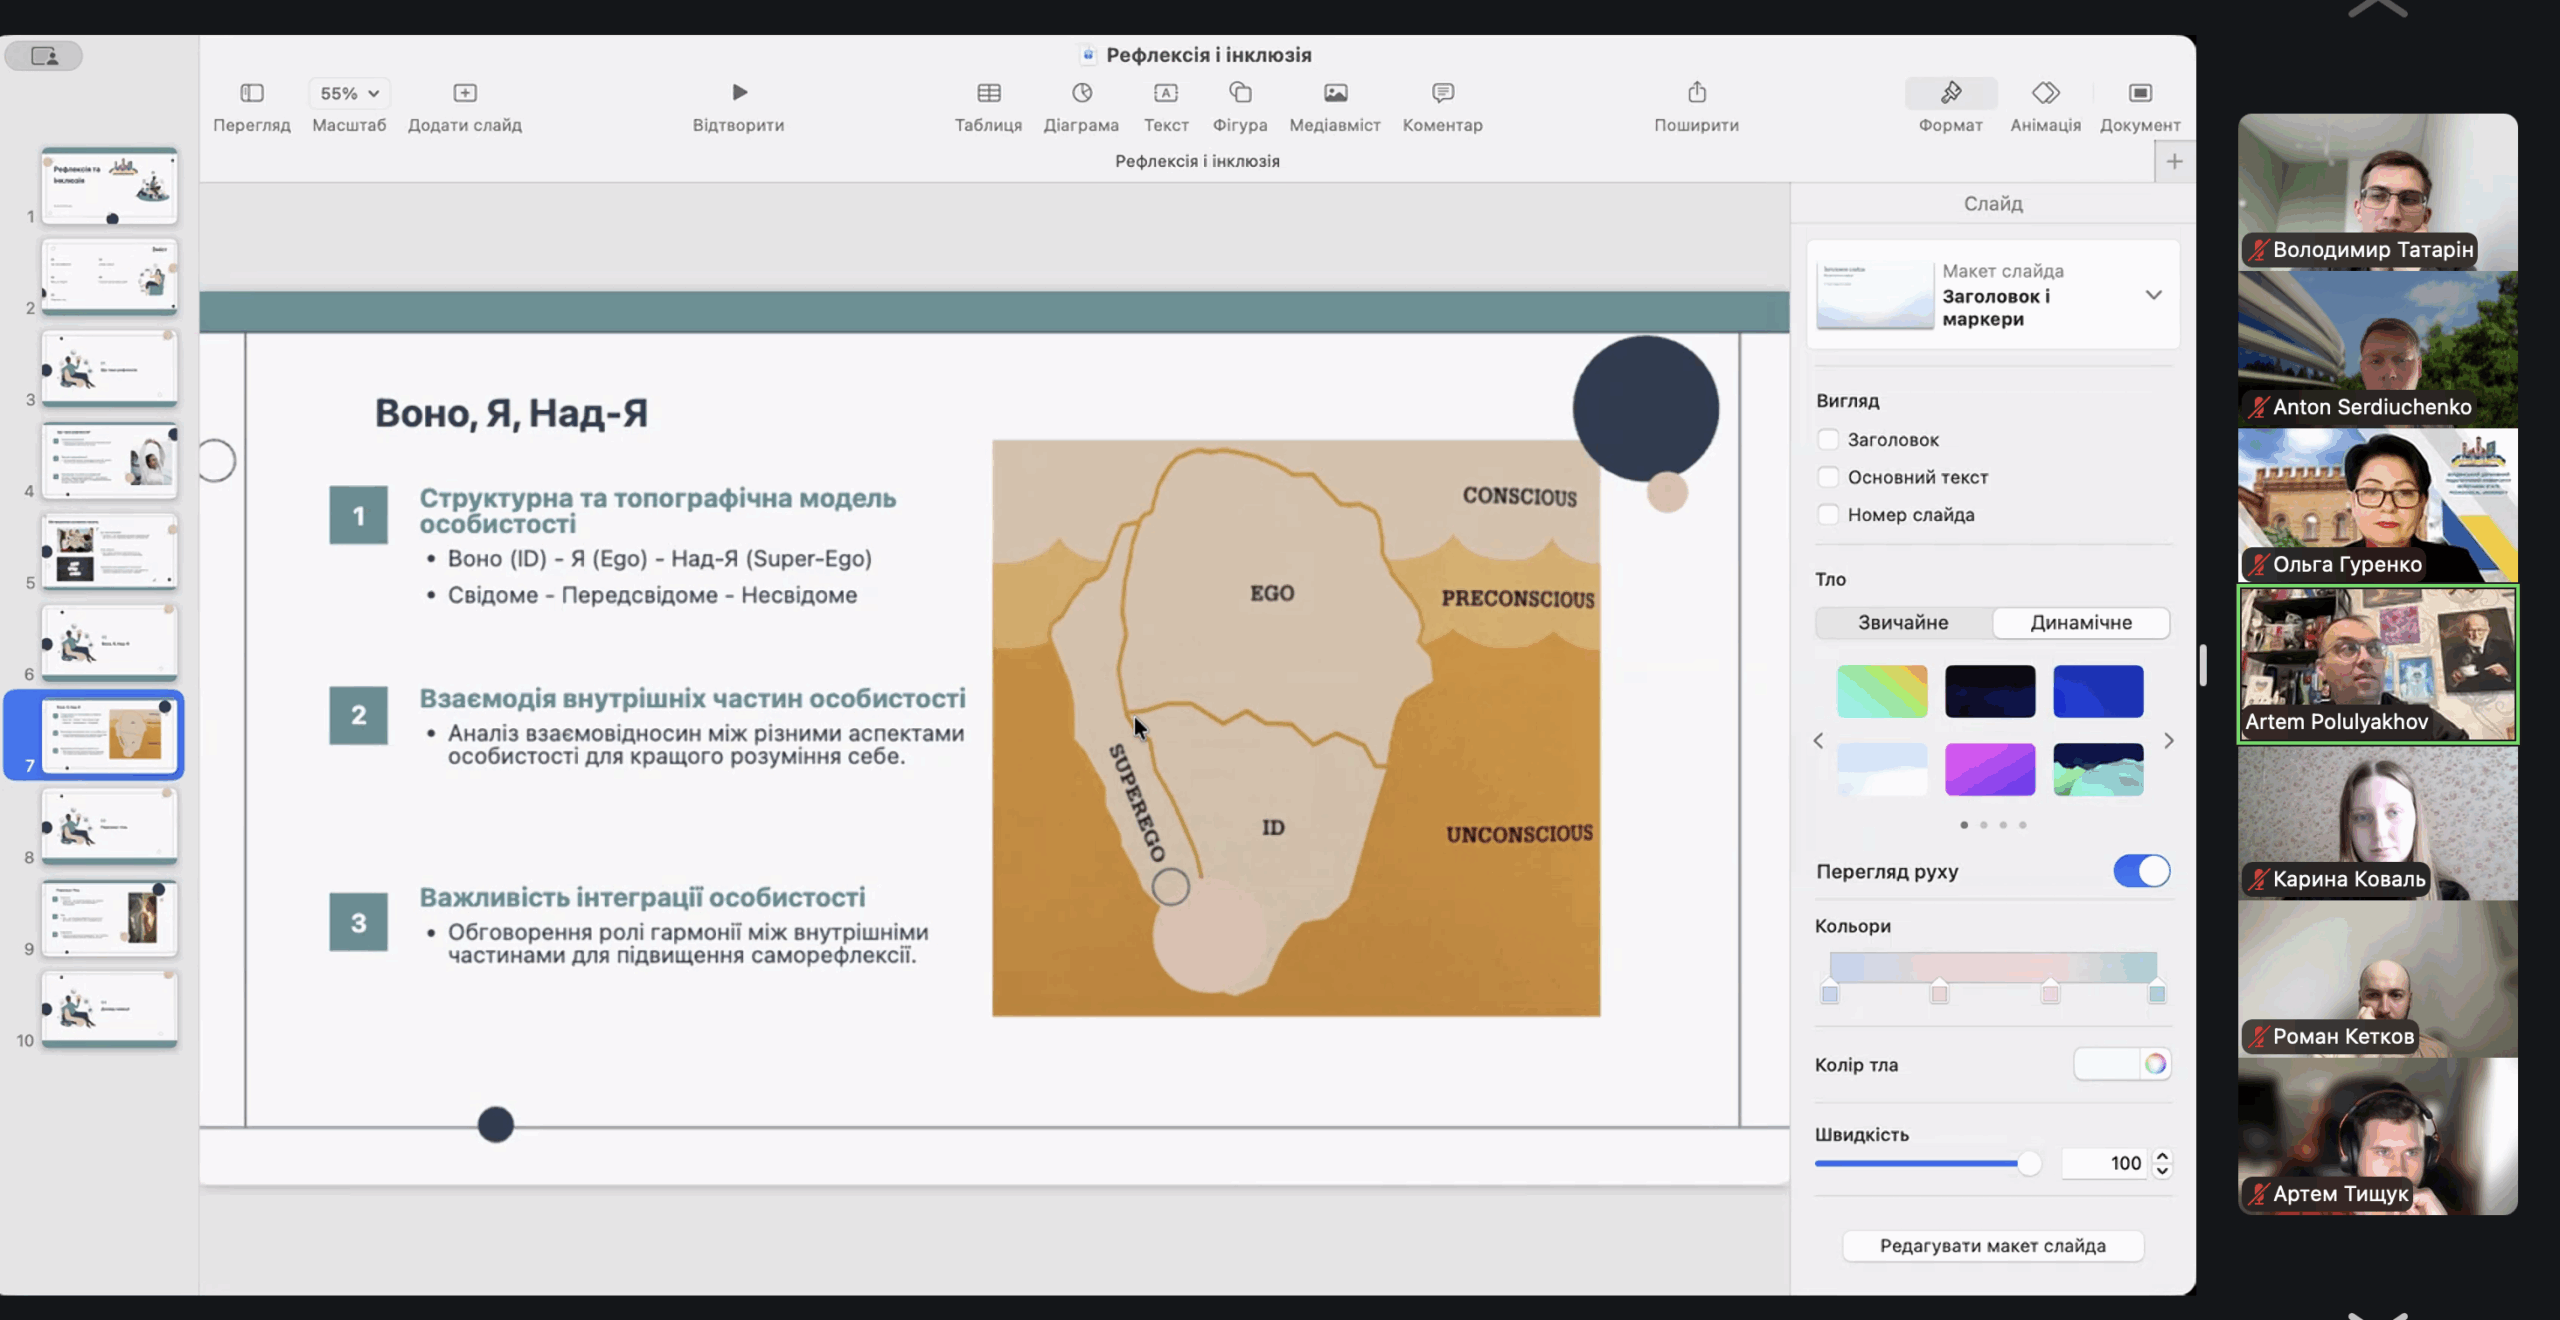The width and height of the screenshot is (2560, 1320).
Task: Open the Shape (Фігура) tool
Action: pos(1240,93)
